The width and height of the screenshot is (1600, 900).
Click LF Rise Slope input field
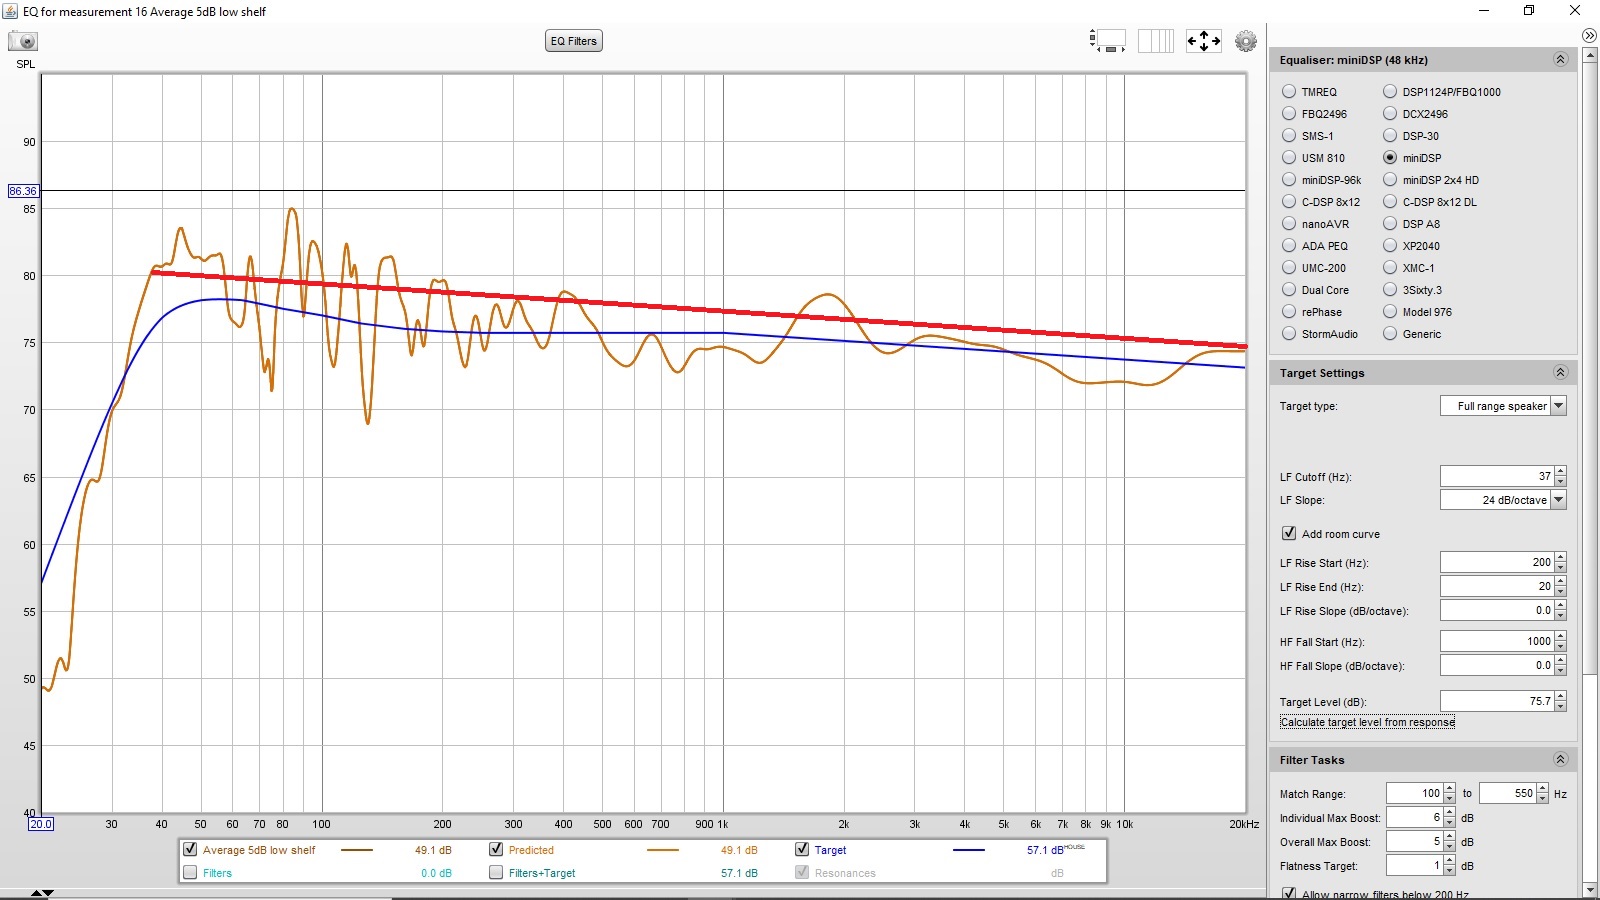tap(1497, 611)
